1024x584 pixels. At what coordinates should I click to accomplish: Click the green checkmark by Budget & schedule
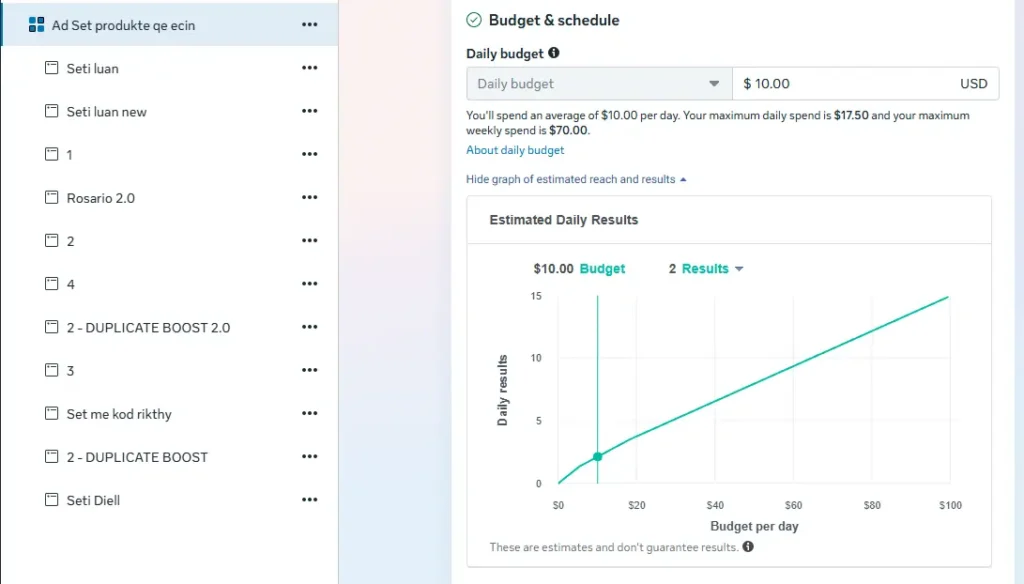point(474,20)
